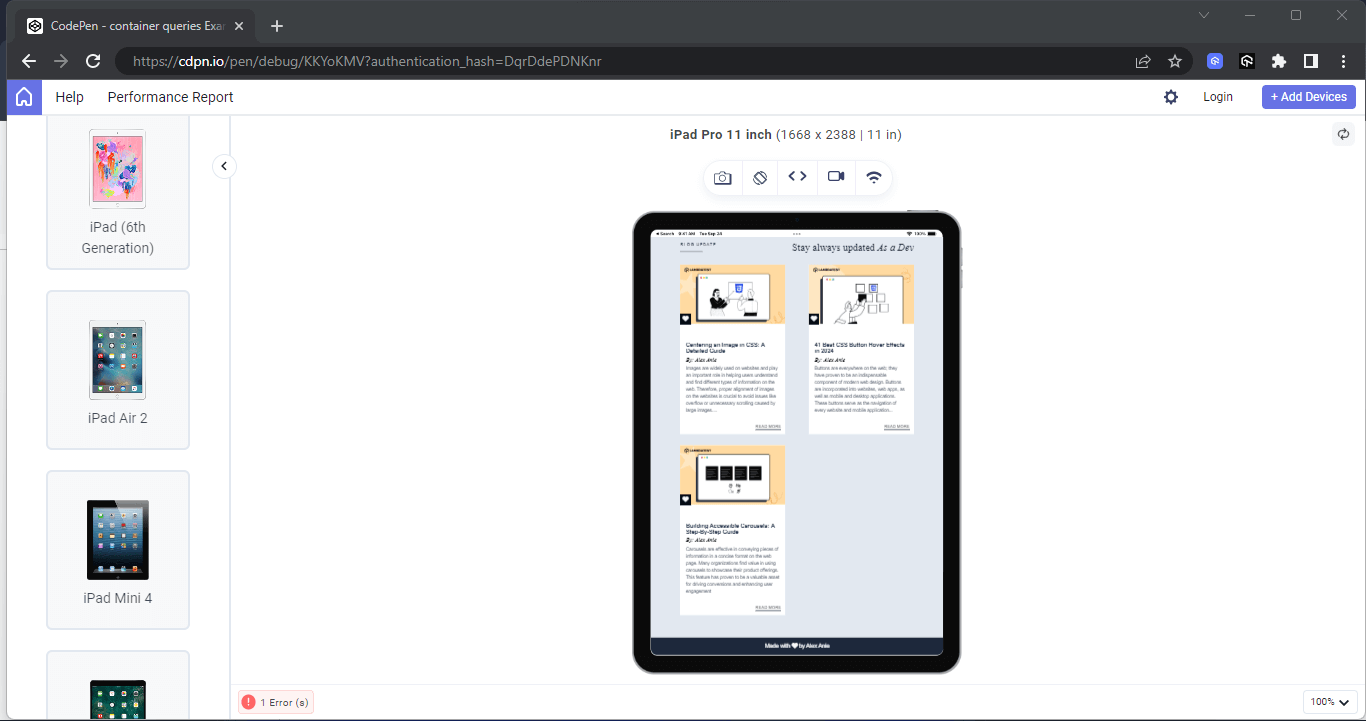
Task: Click the + Add Devices button
Action: (x=1308, y=96)
